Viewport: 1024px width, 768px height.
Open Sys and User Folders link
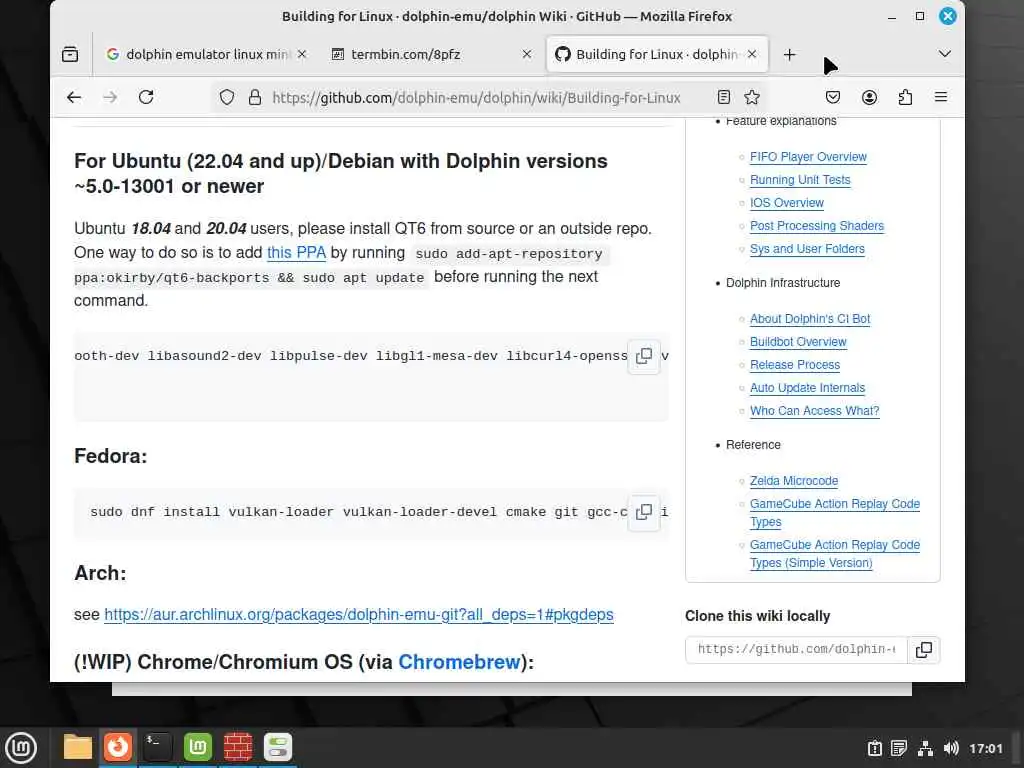(807, 249)
